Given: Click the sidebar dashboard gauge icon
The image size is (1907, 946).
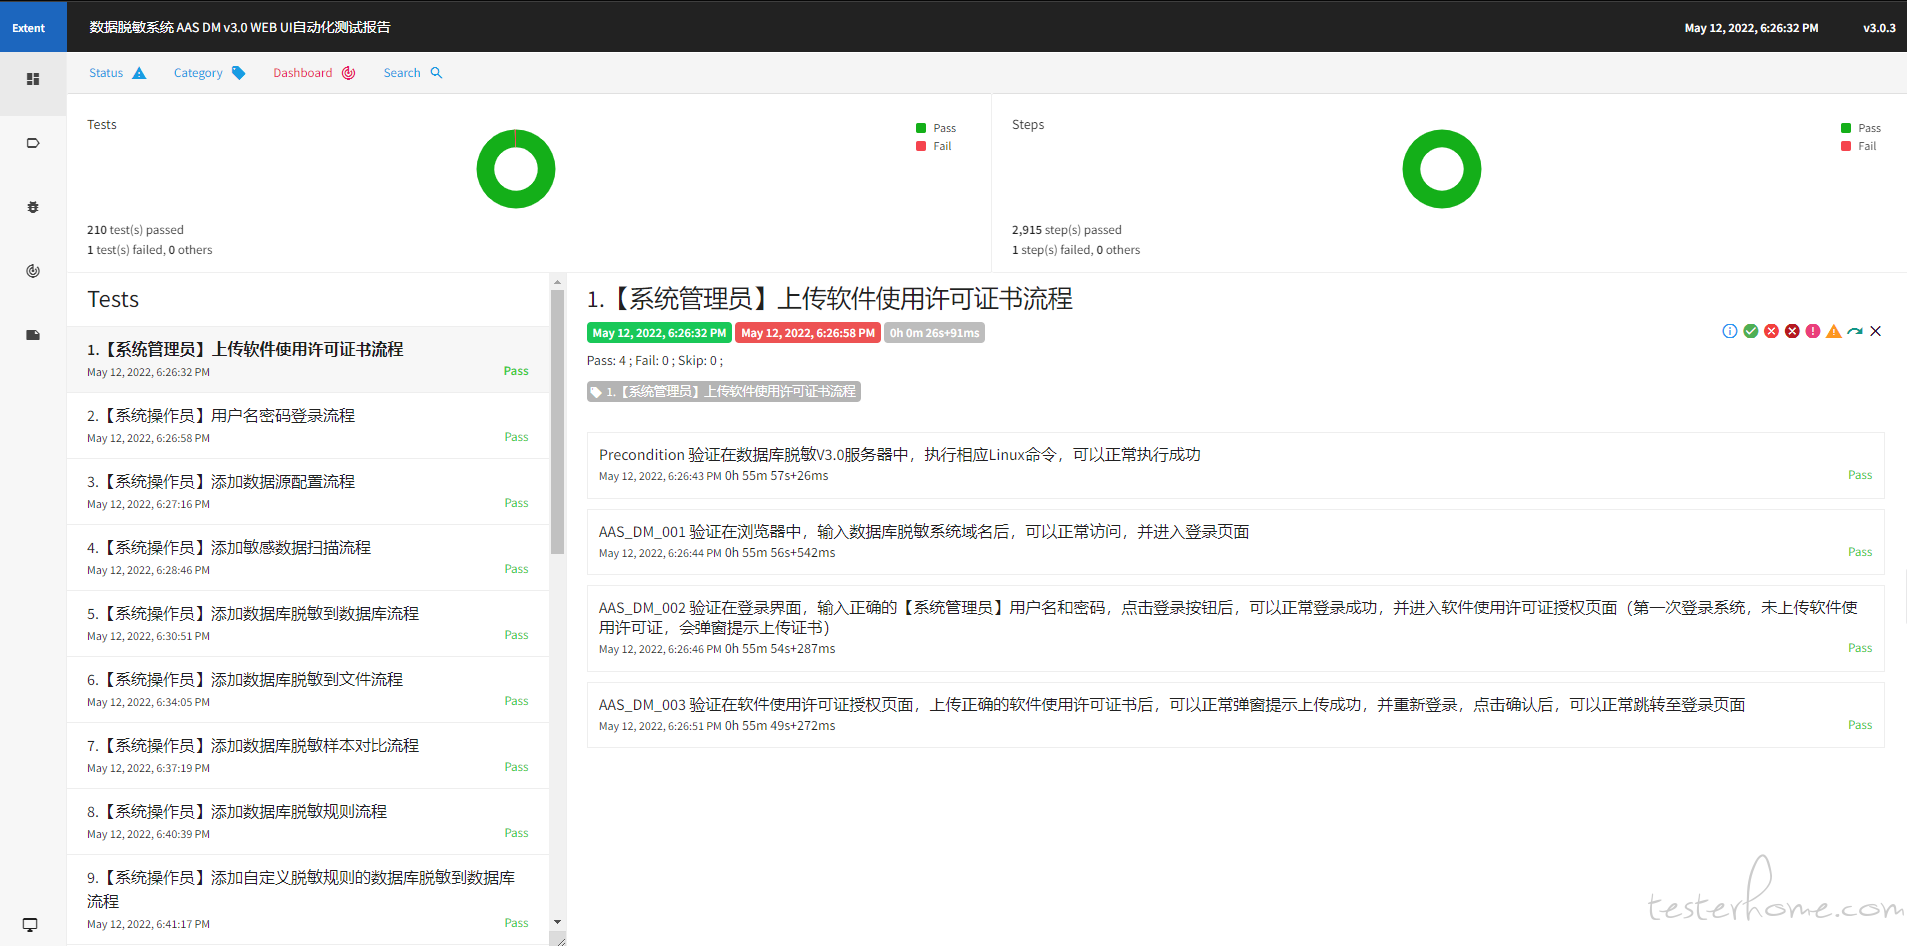Looking at the screenshot, I should (x=33, y=271).
